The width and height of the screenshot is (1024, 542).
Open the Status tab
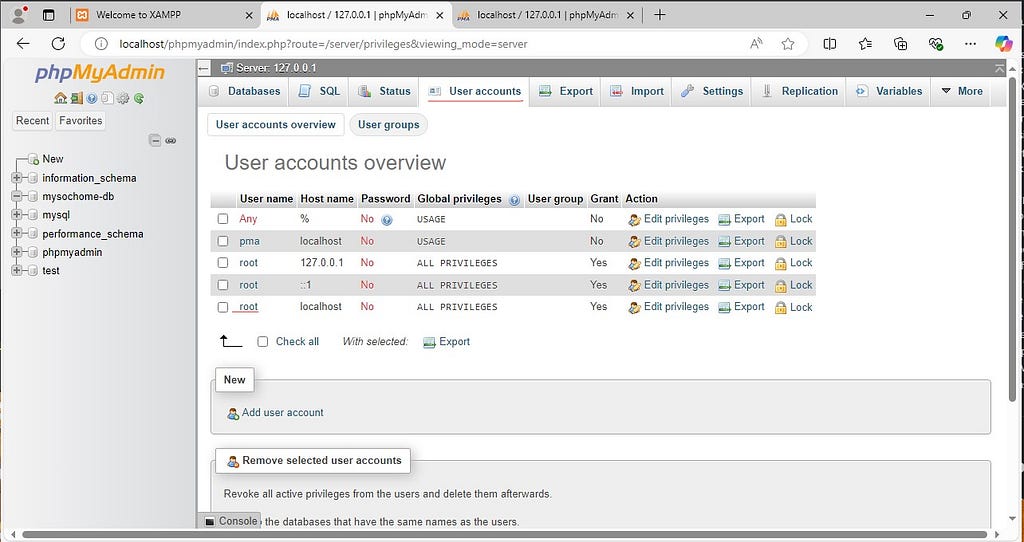pos(384,91)
